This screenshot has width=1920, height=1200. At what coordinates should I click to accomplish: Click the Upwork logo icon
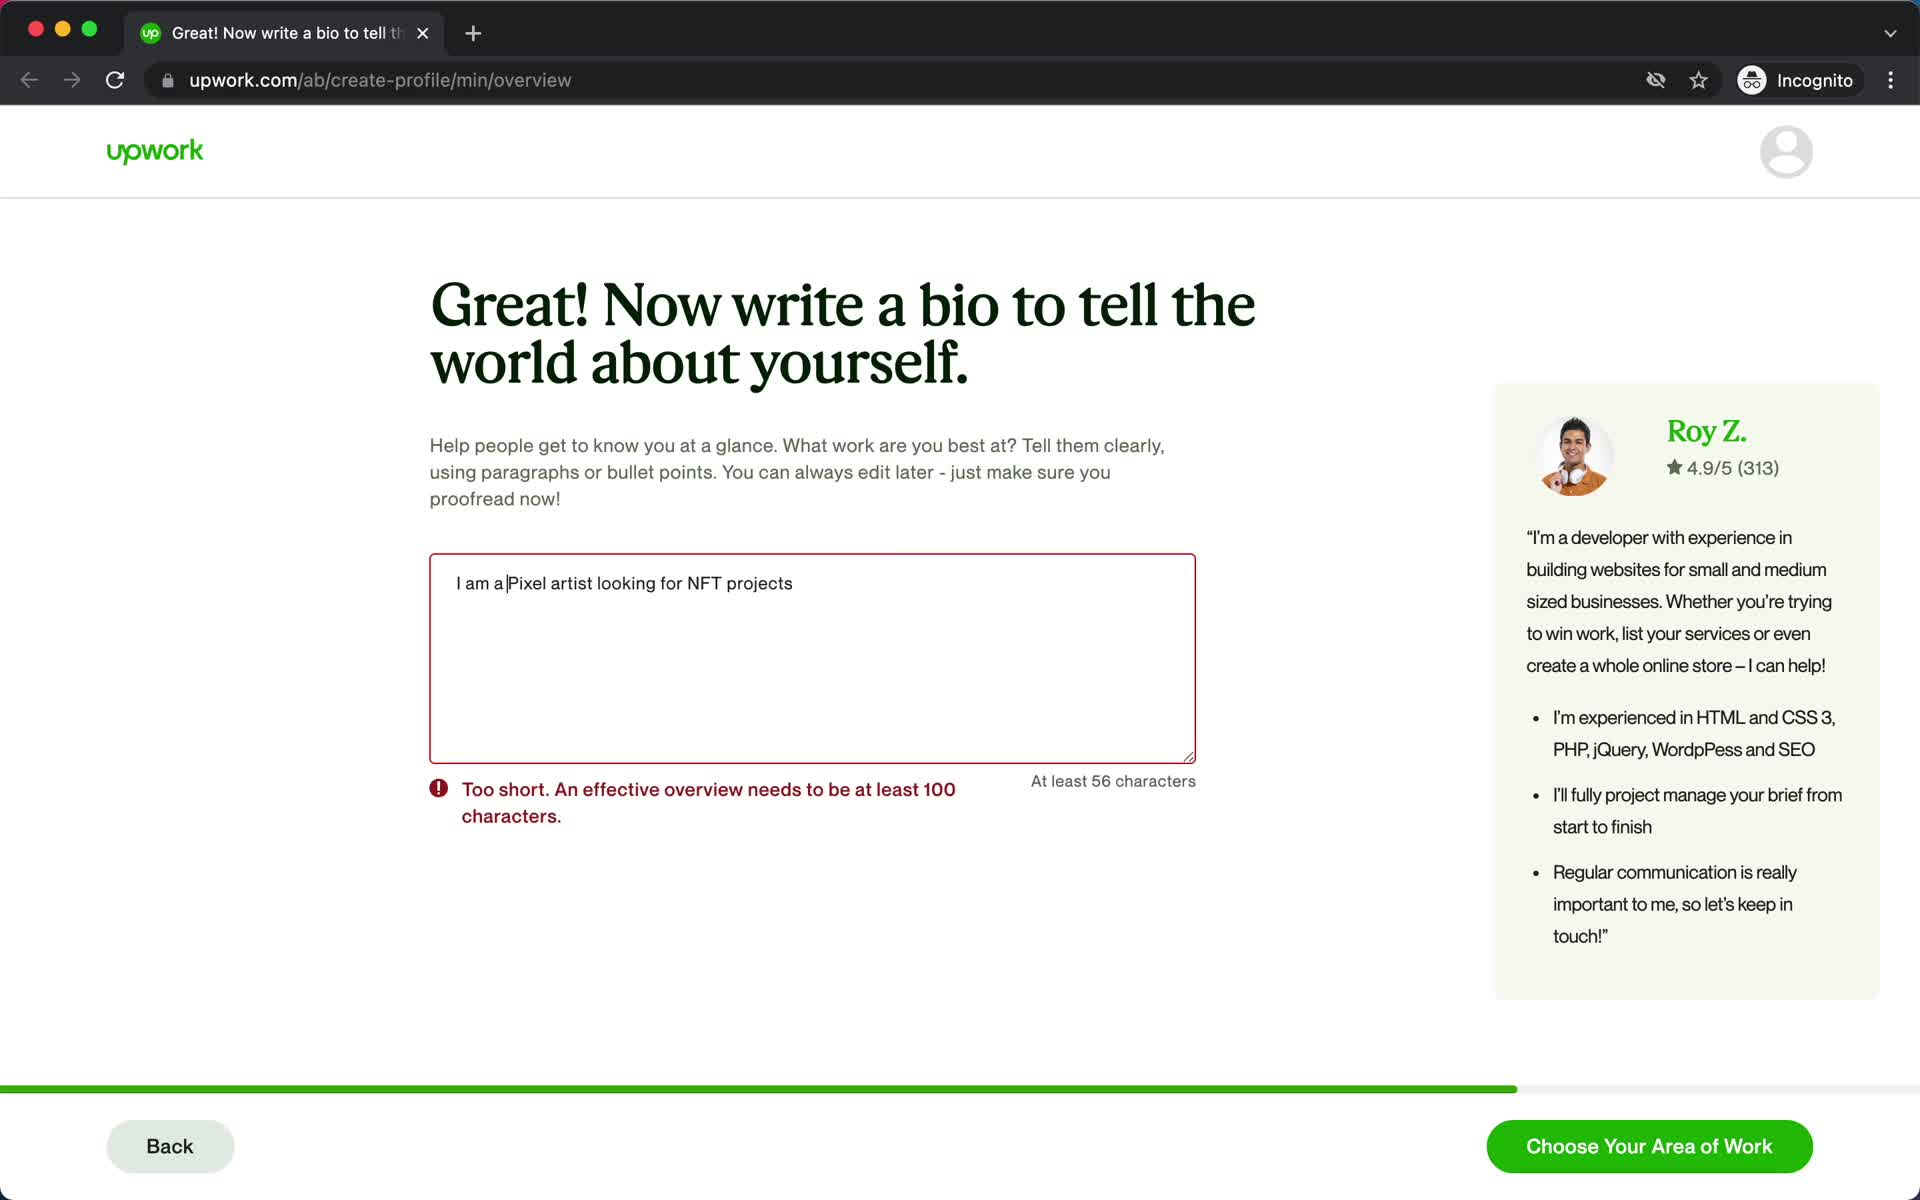(x=153, y=152)
